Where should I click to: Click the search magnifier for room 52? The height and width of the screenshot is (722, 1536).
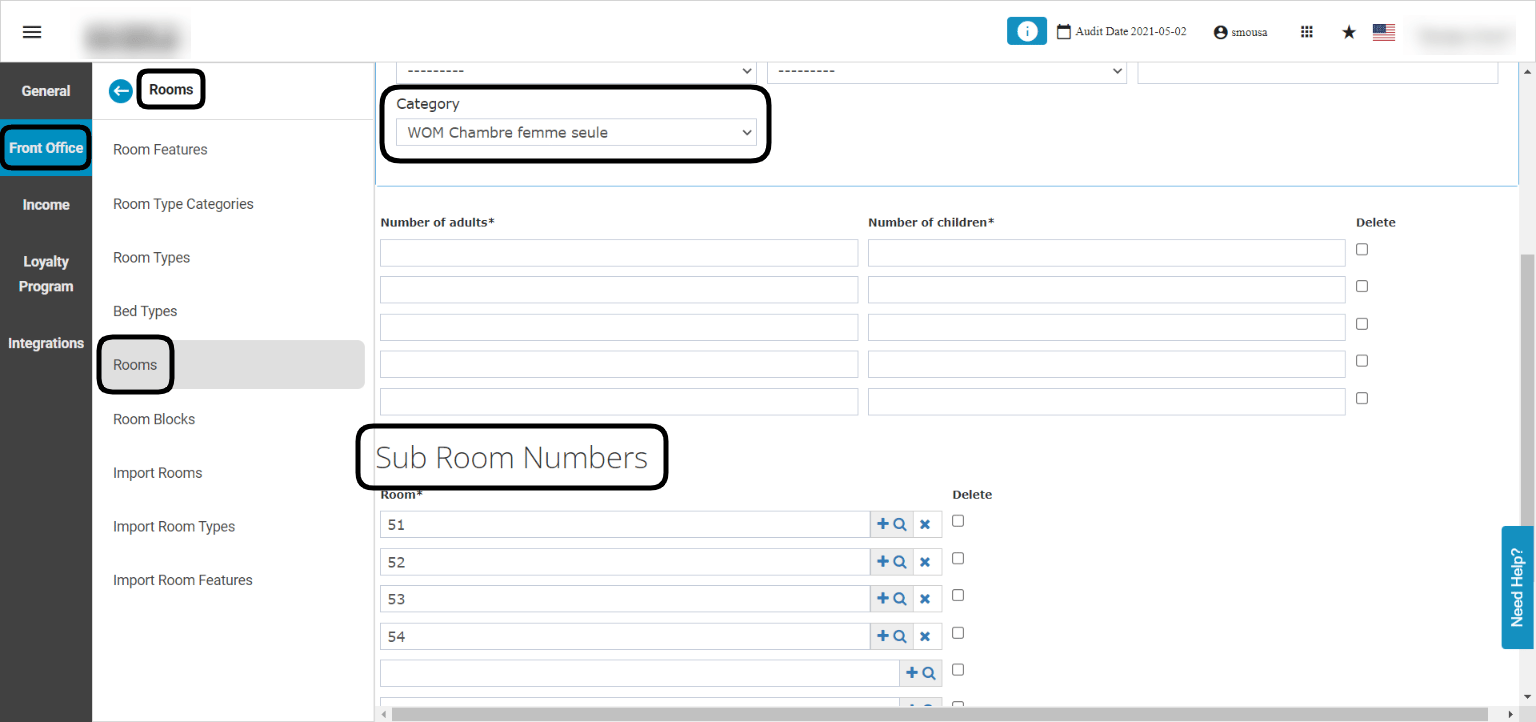[900, 562]
